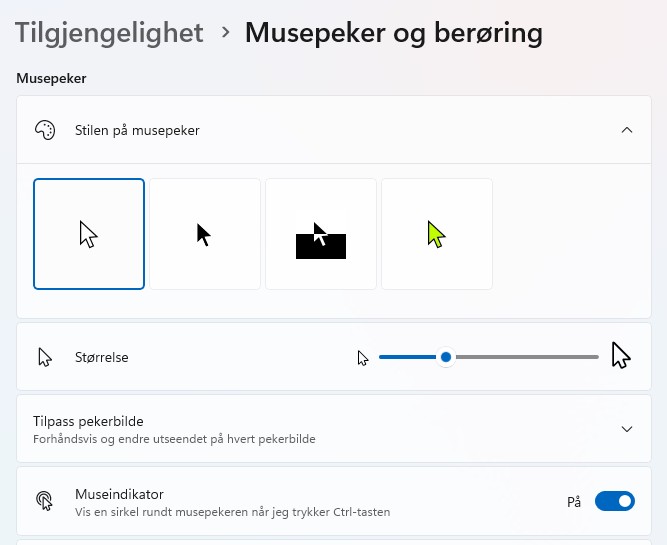The height and width of the screenshot is (545, 667).
Task: Click the pointer size slider handle
Action: [446, 357]
